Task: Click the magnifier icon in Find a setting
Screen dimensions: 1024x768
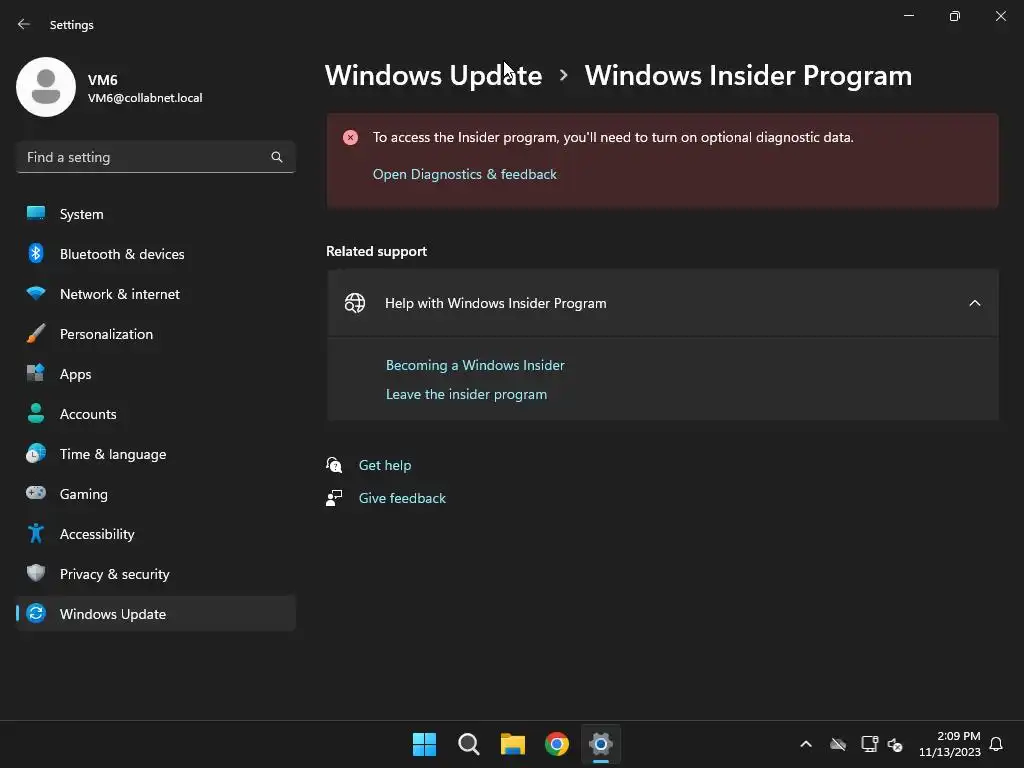Action: (x=277, y=157)
